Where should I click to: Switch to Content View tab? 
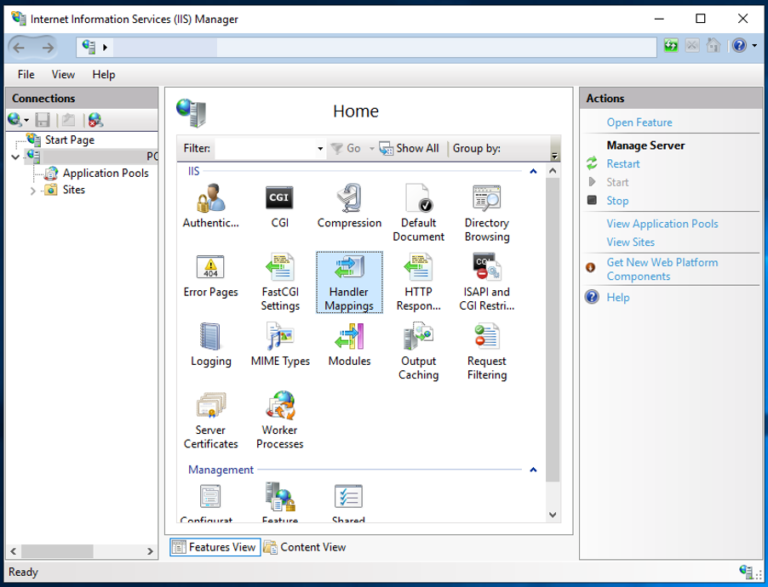click(x=305, y=547)
